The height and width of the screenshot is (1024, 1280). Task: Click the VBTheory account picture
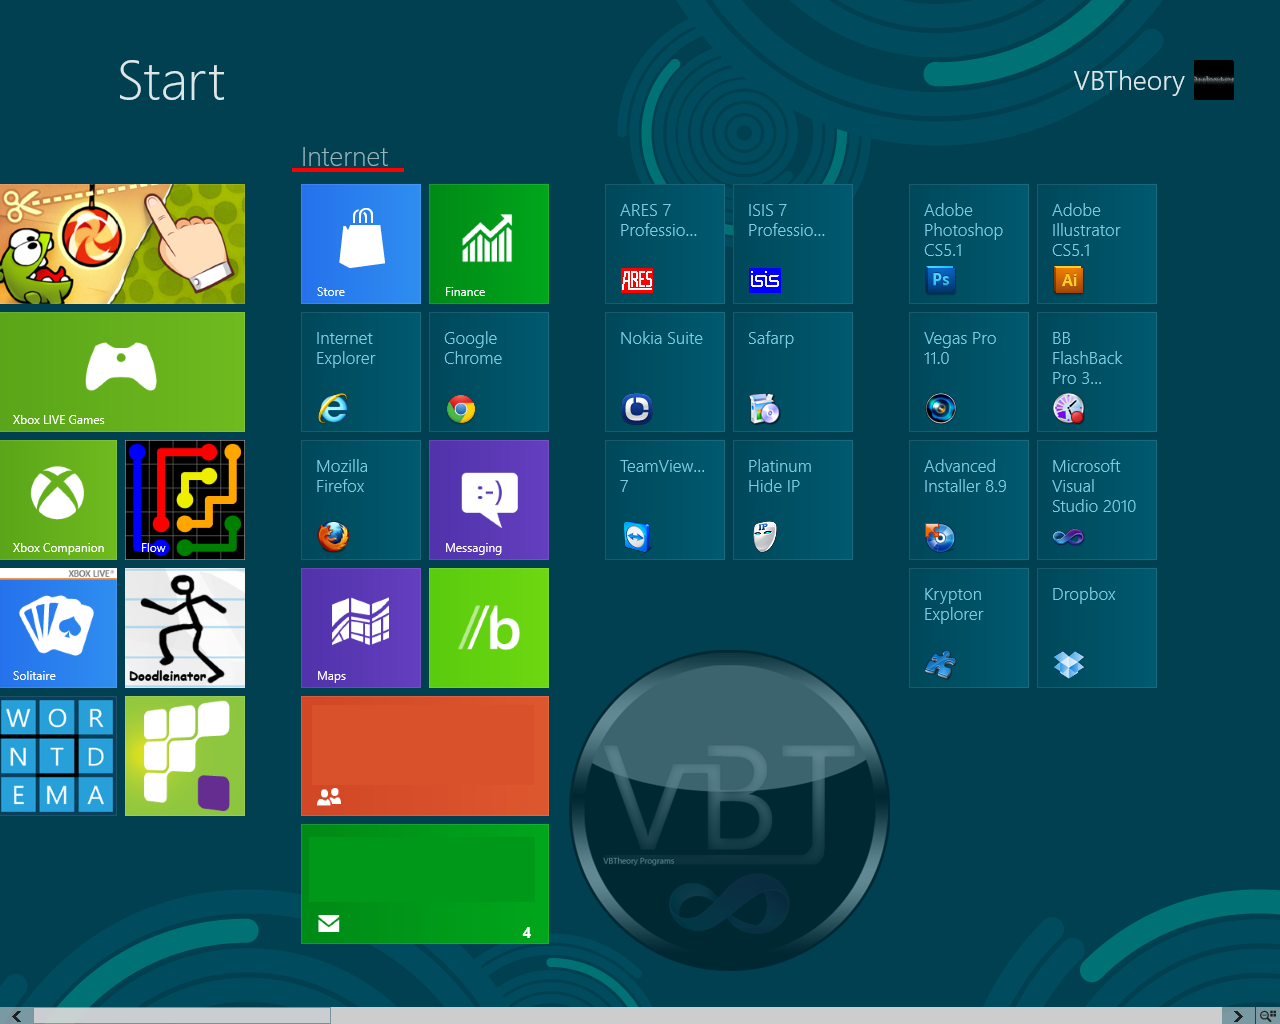tap(1214, 80)
